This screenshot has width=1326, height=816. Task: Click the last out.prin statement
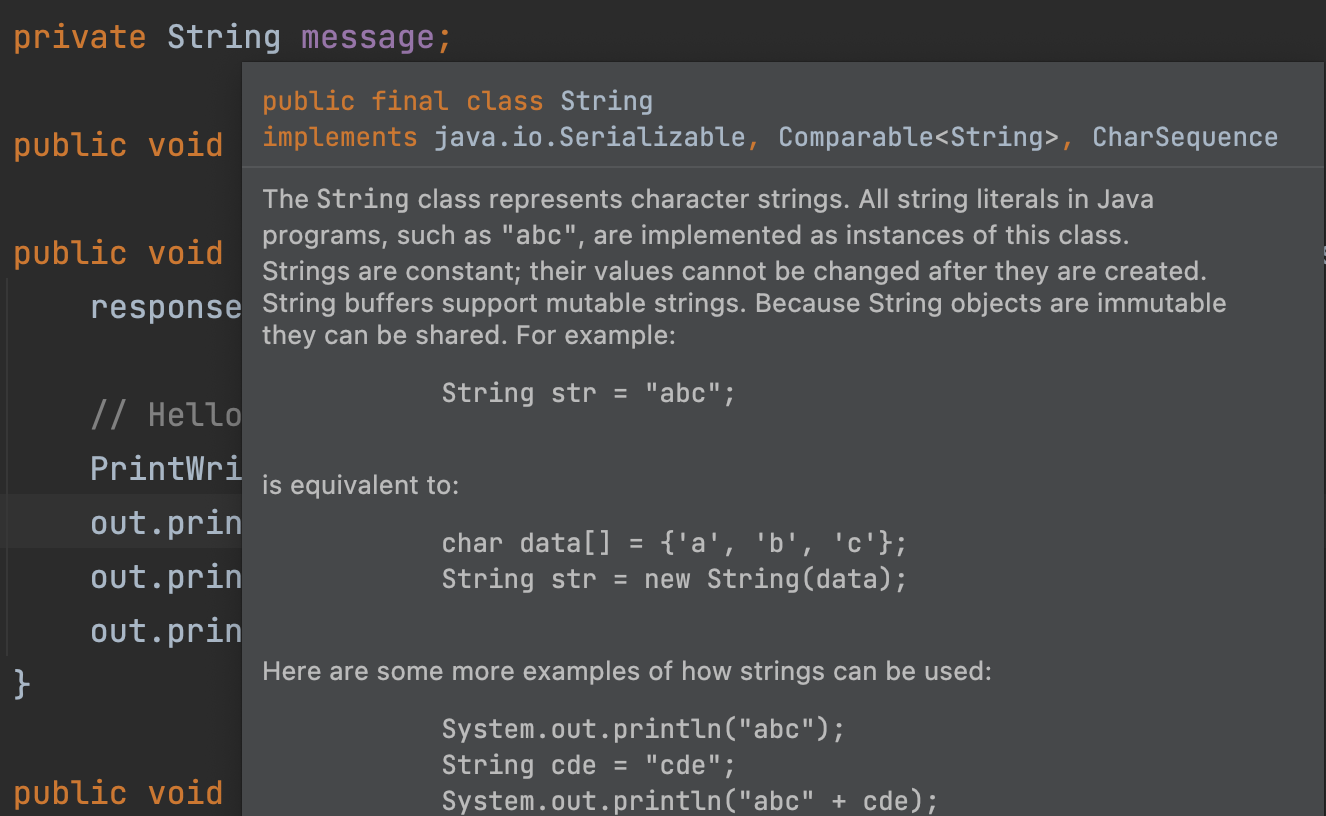(165, 631)
